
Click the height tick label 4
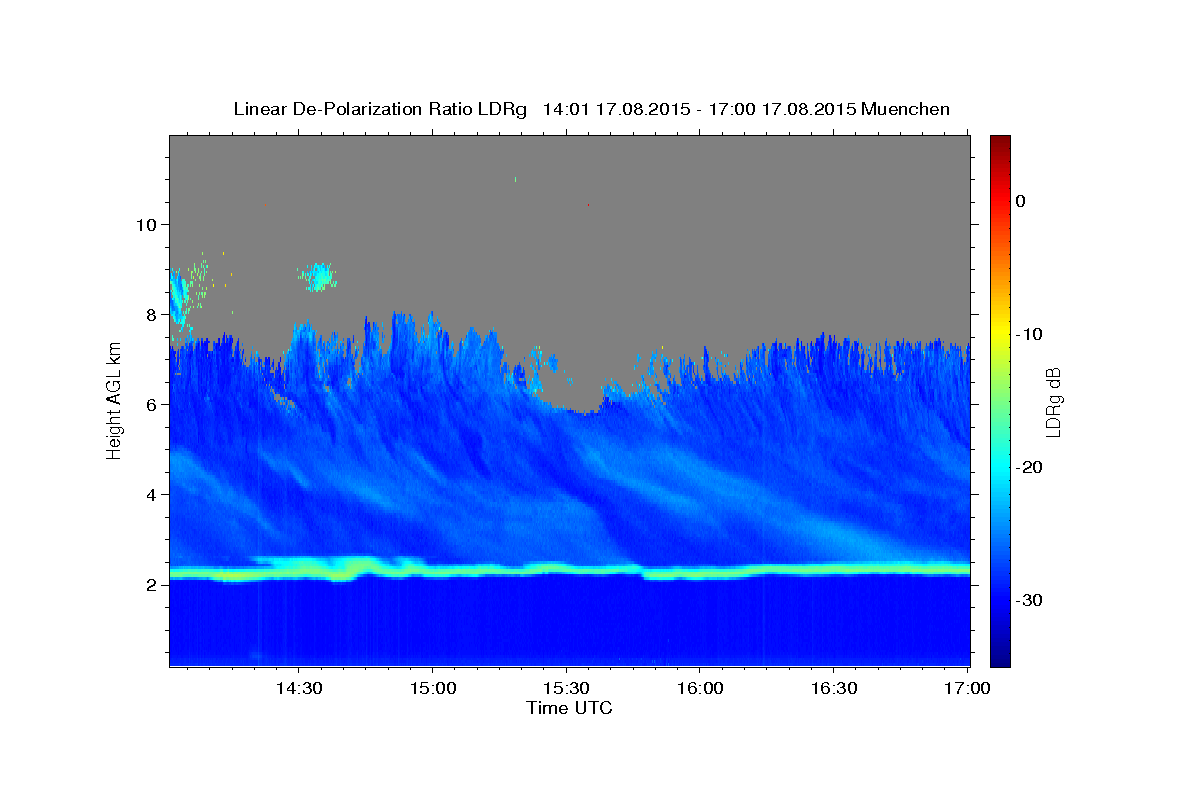[x=151, y=495]
